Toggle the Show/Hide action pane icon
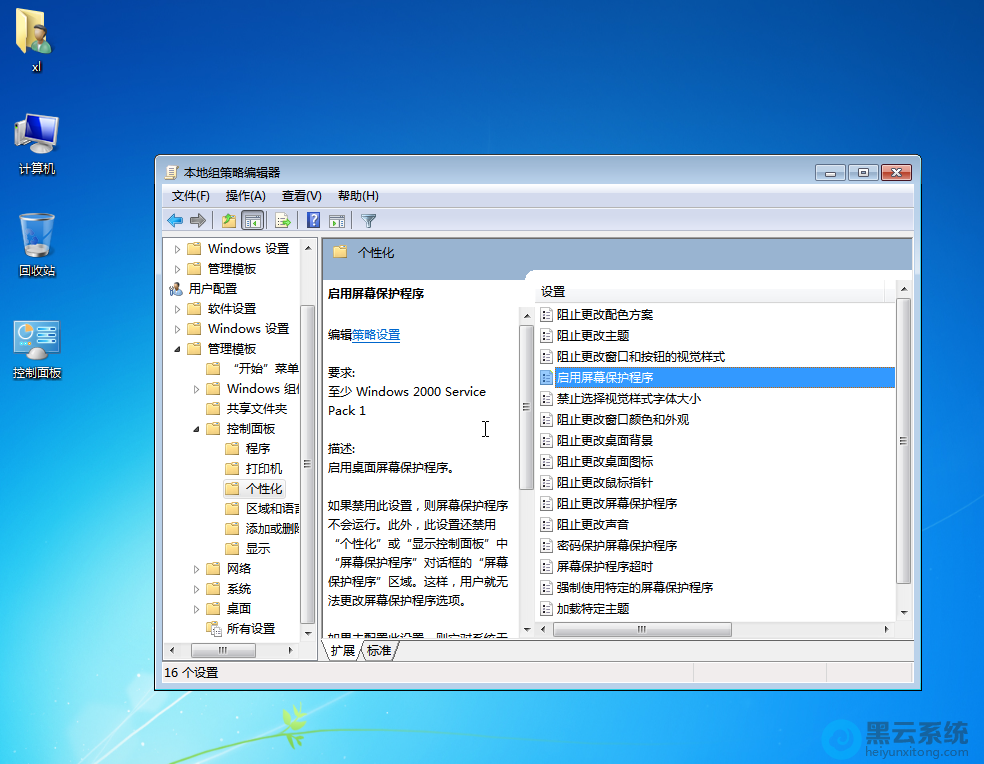984x764 pixels. (337, 221)
